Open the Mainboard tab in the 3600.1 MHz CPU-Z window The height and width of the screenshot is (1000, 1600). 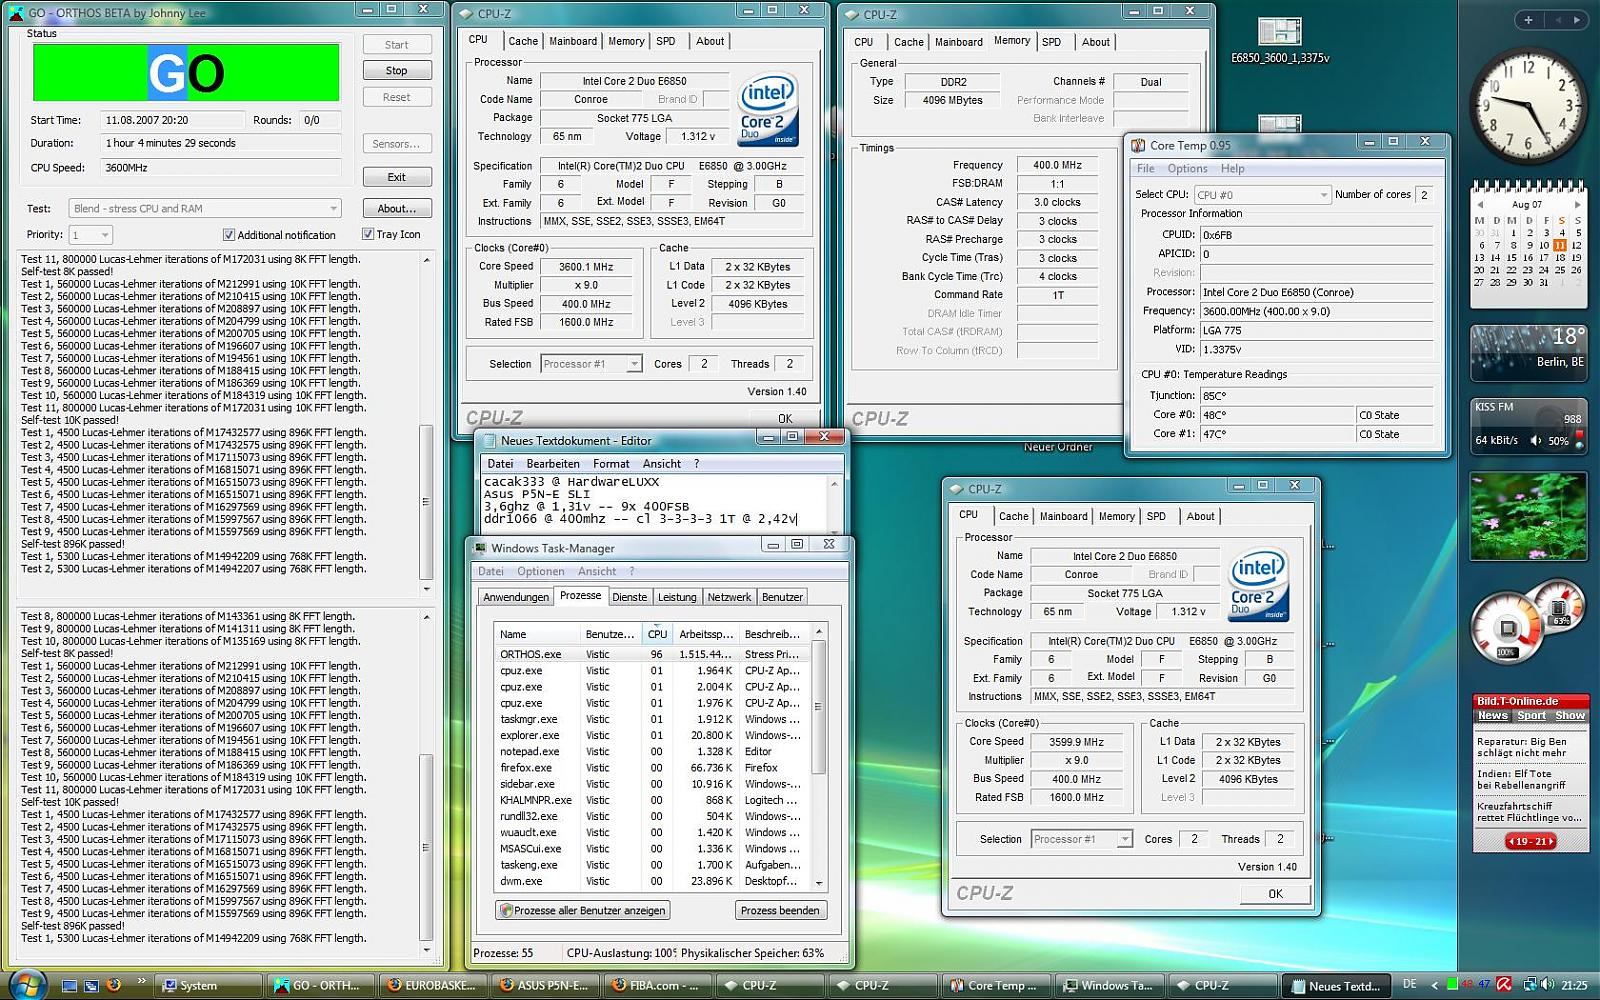tap(573, 41)
